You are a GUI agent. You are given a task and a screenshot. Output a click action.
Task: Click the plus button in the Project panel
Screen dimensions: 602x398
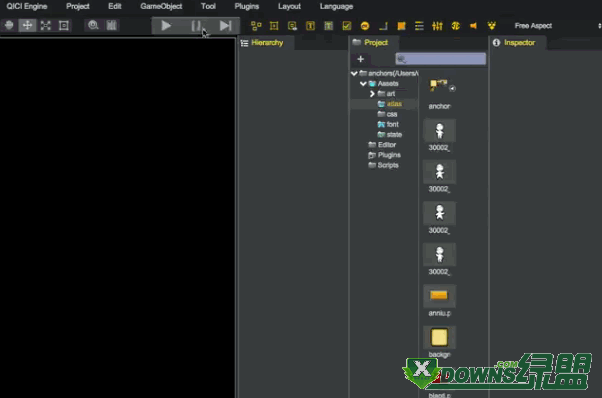coord(361,59)
